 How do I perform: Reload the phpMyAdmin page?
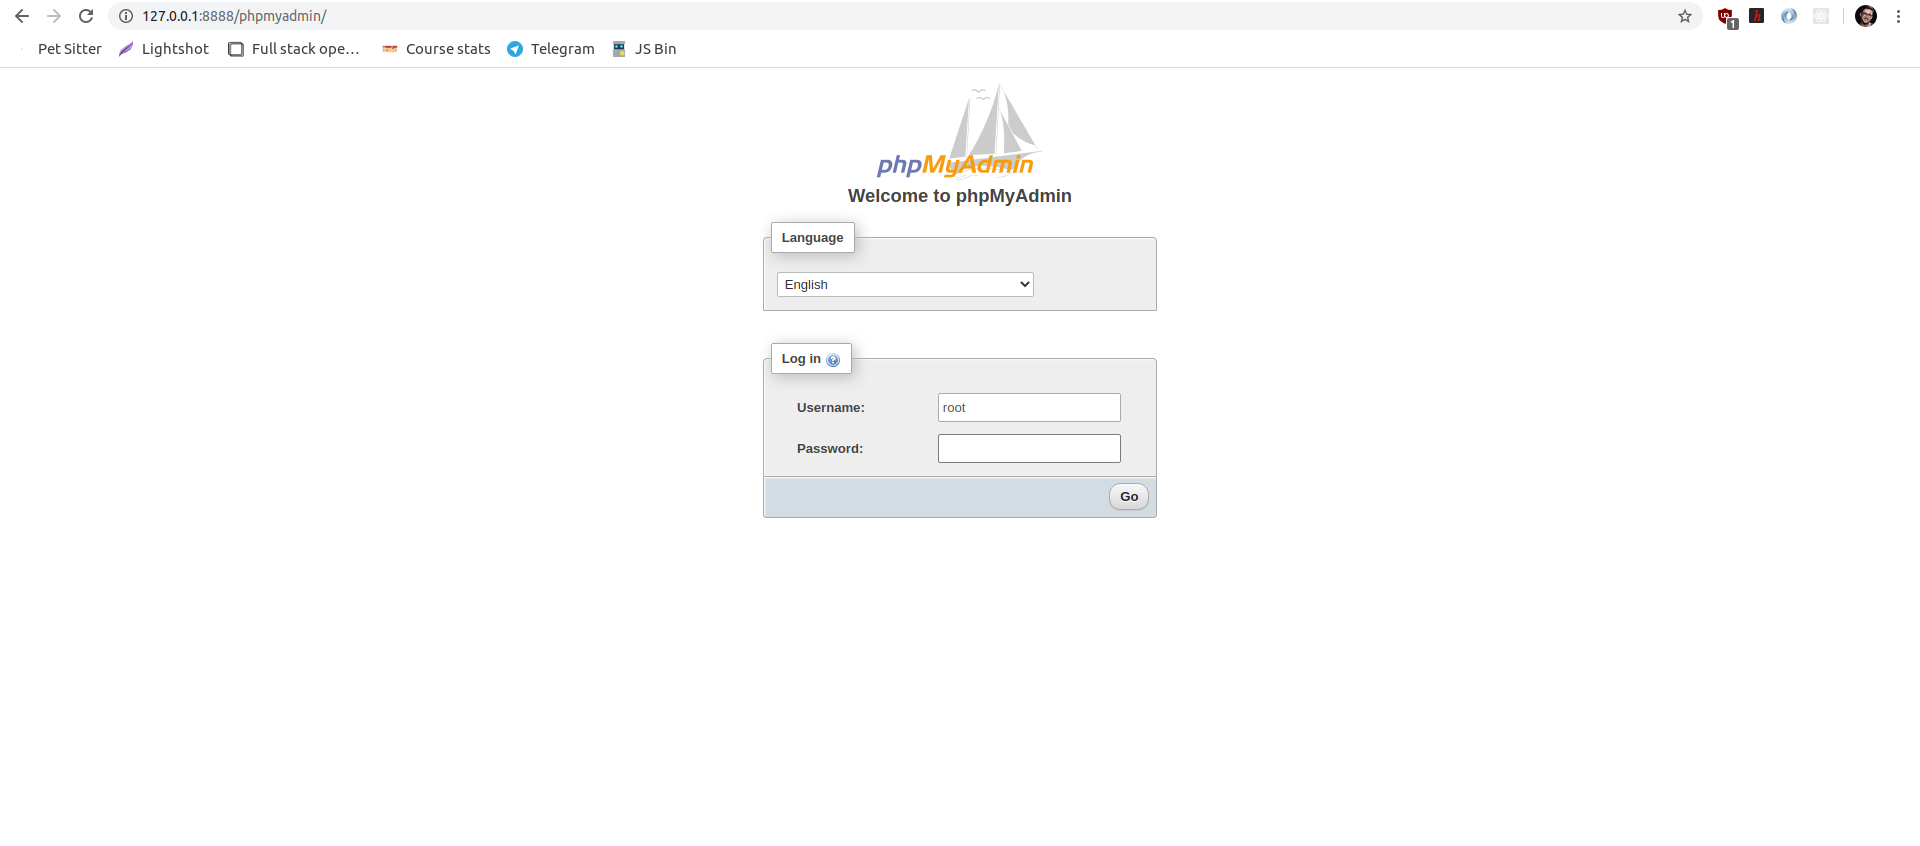tap(86, 16)
